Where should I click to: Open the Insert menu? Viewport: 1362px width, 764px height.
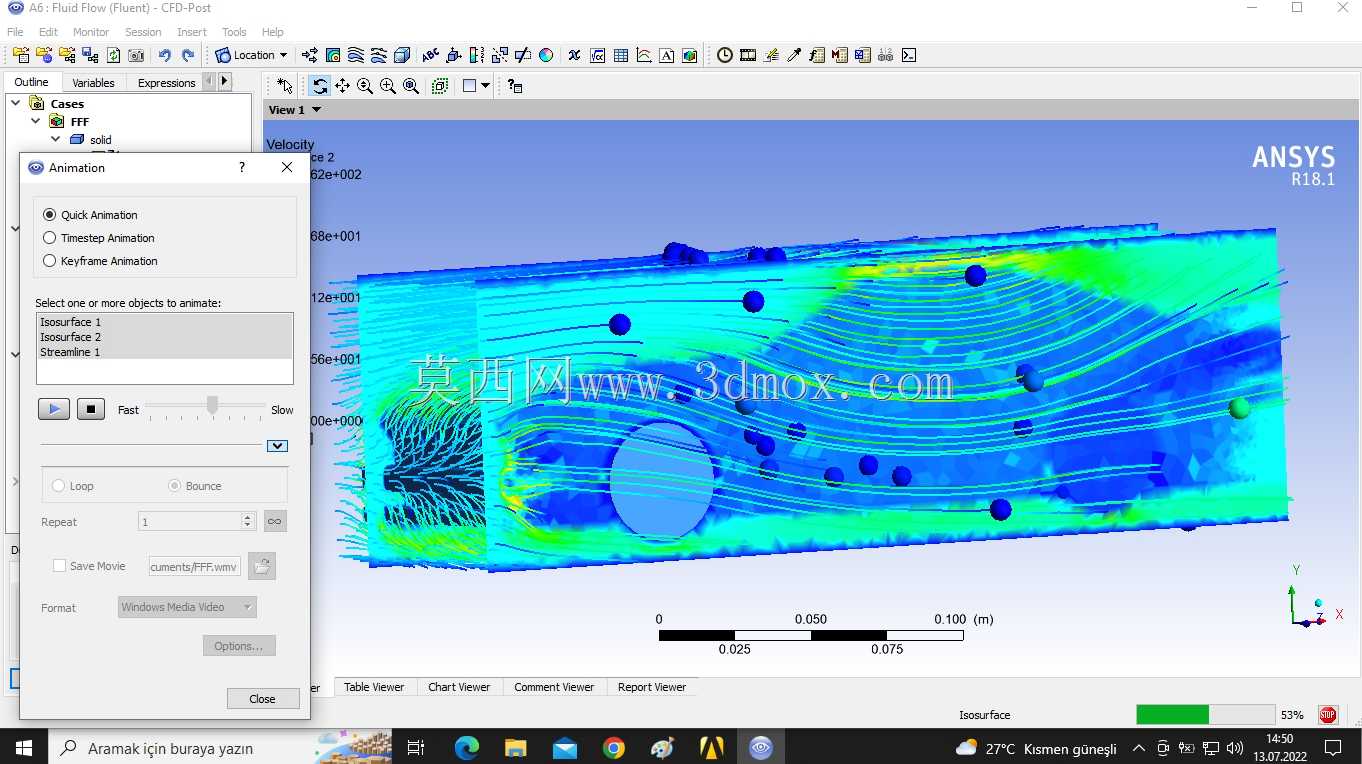tap(192, 32)
